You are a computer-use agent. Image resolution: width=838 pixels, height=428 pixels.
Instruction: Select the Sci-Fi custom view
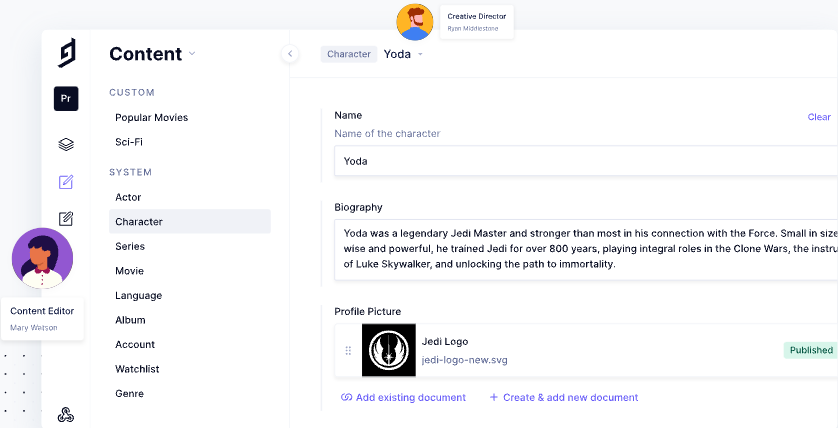pos(129,142)
